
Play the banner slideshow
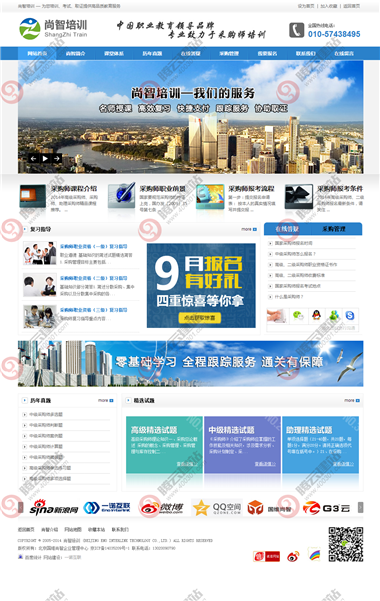[45, 158]
